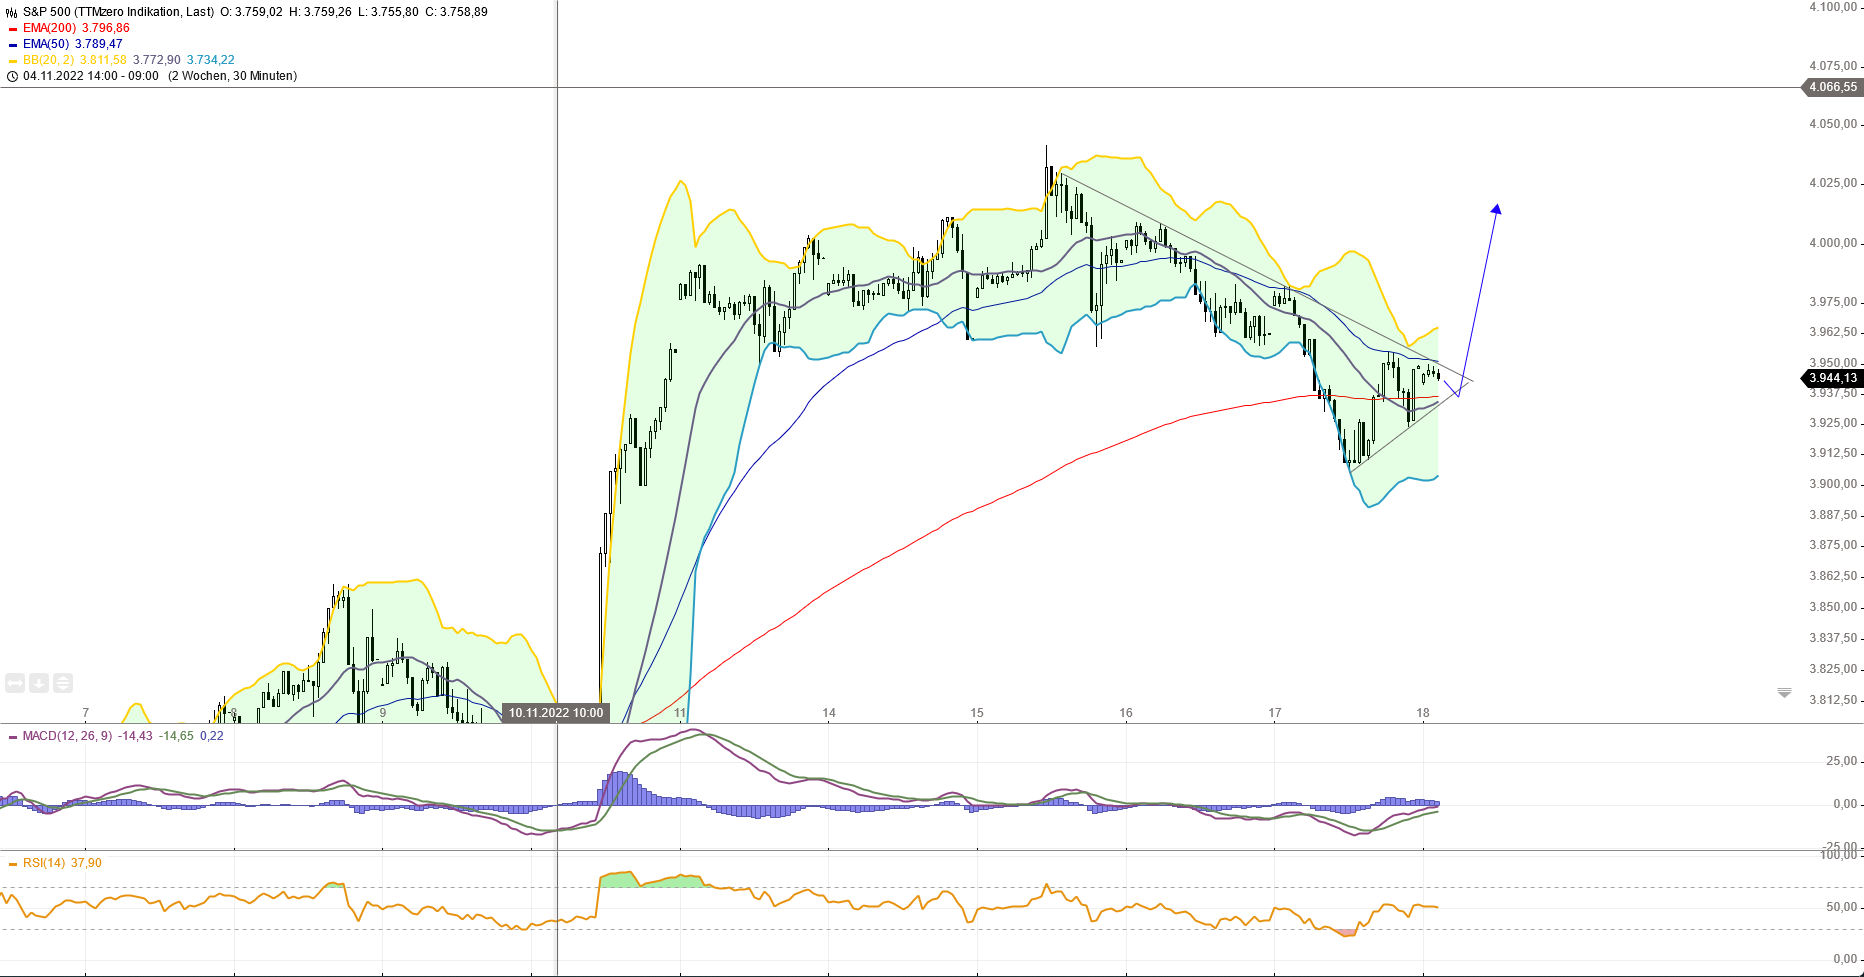Click the blue EMA(50) legend color marker
1864x977 pixels.
pos(12,44)
